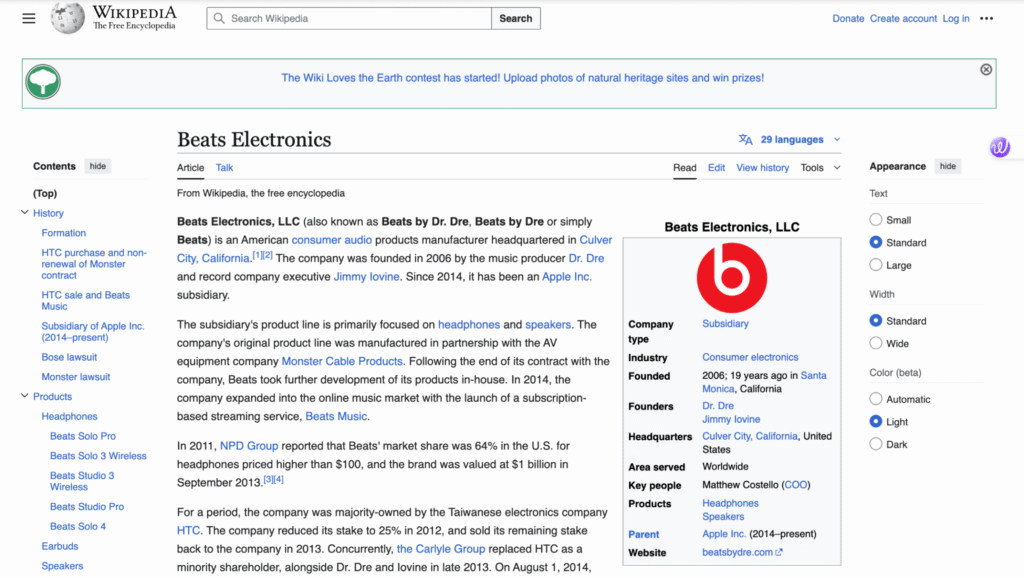Screen dimensions: 1024x578
Task: Collapse the Products section in contents
Action: [x=25, y=396]
